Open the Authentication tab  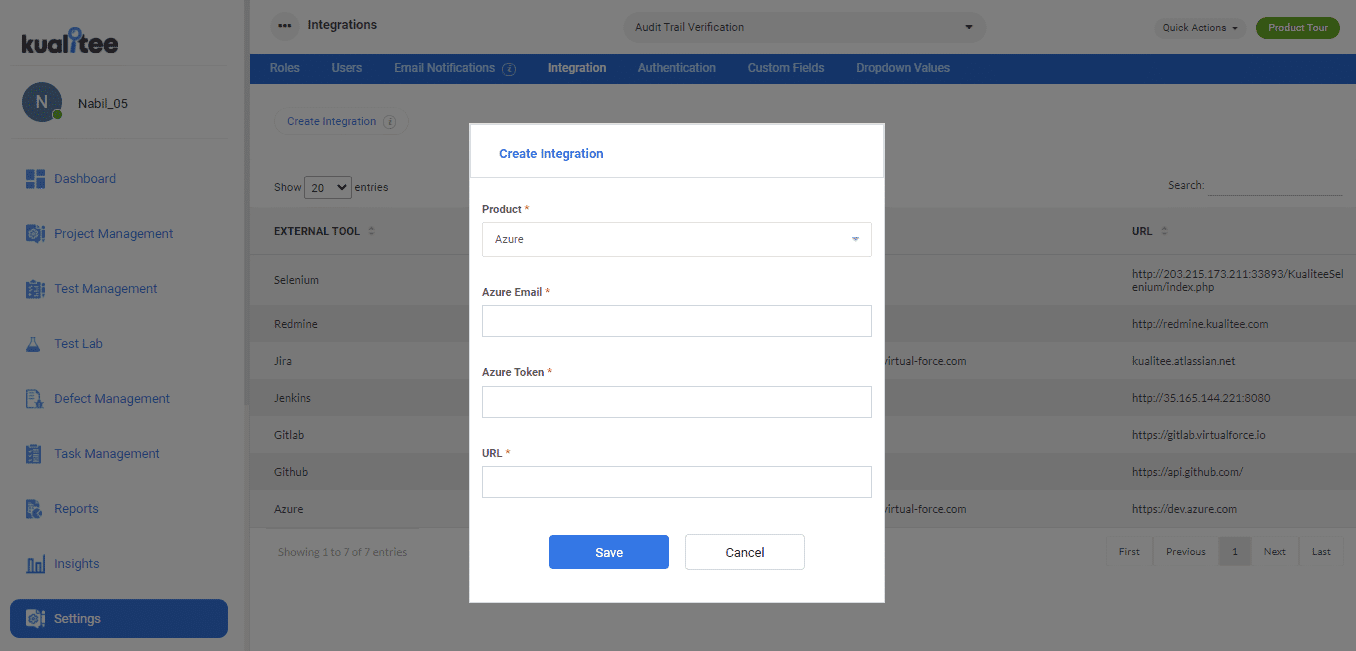coord(677,68)
